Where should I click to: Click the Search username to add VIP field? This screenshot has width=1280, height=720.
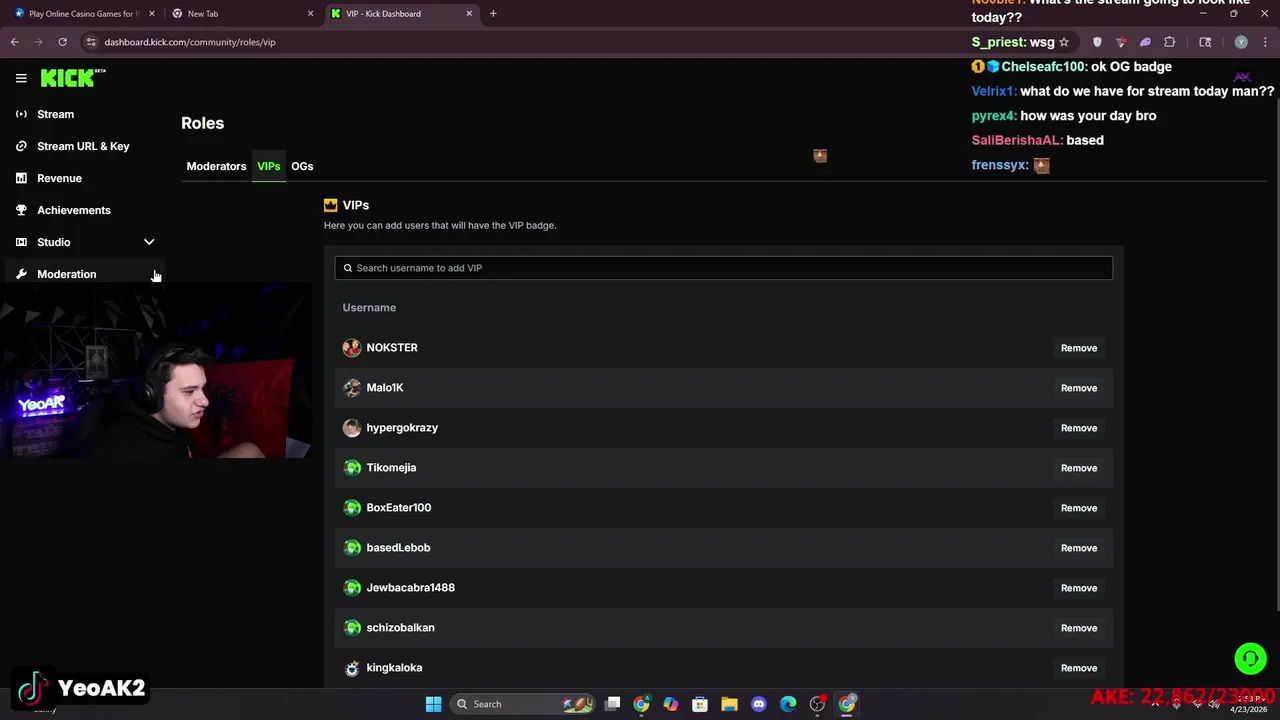tap(723, 268)
